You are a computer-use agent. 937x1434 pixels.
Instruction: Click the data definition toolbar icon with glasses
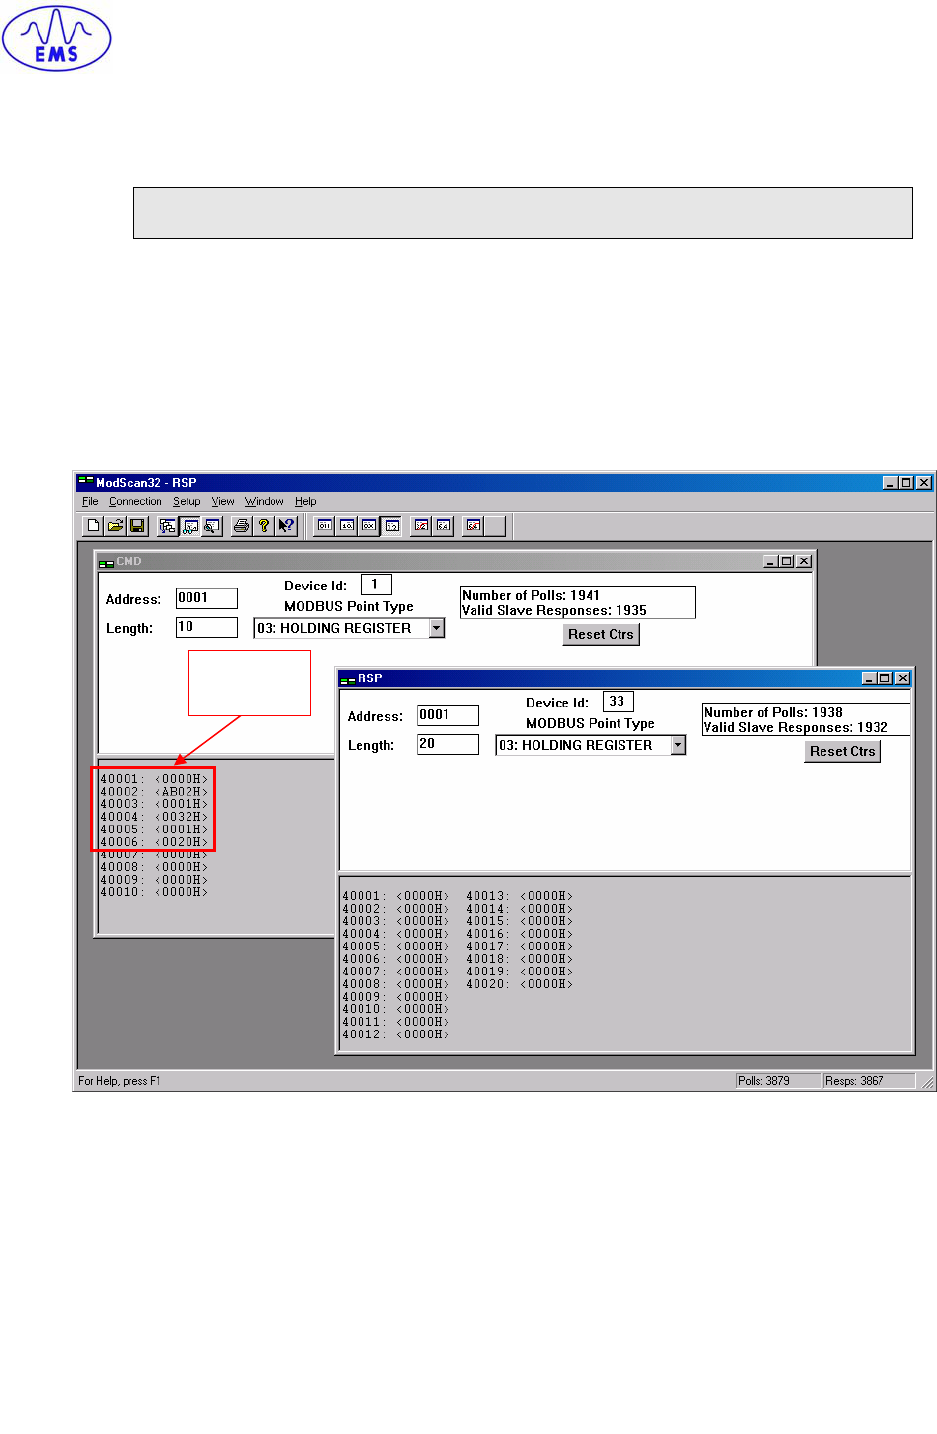[189, 525]
